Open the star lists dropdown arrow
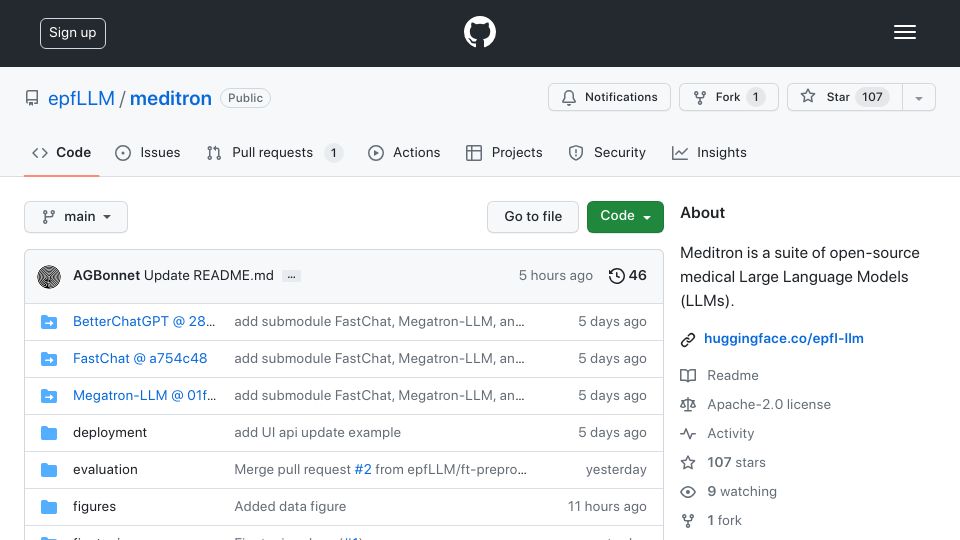This screenshot has height=540, width=960. tap(918, 98)
